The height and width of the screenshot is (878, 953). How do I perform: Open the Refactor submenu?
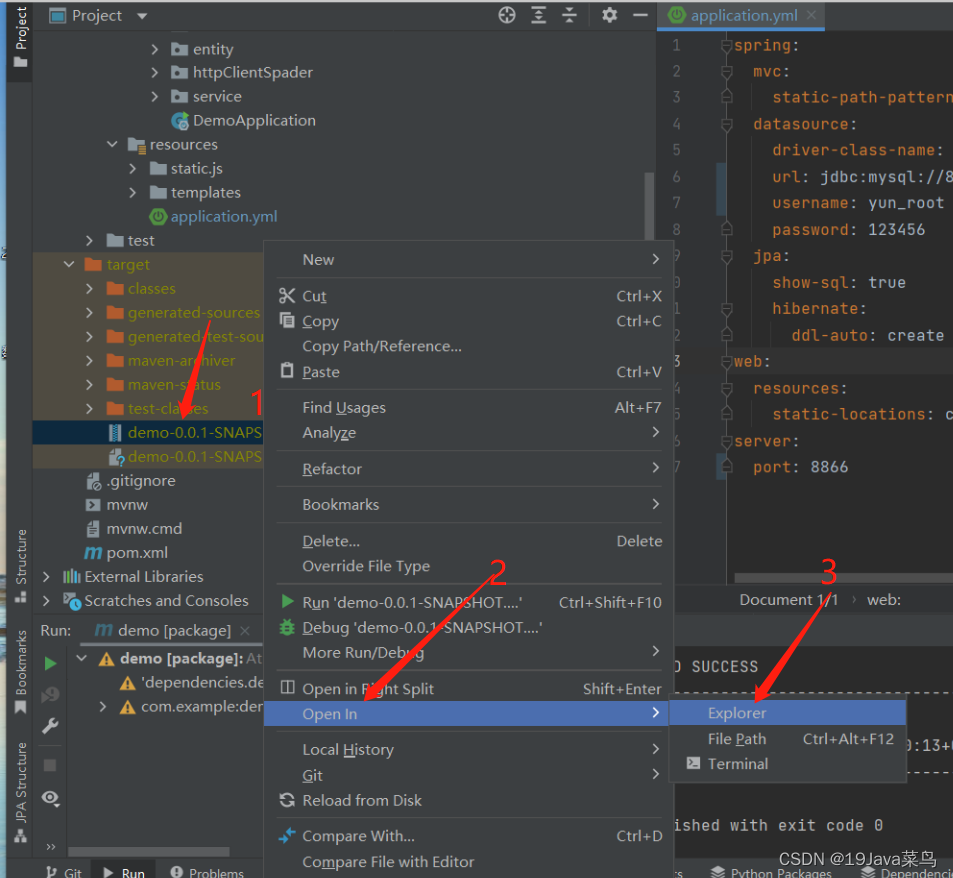(x=469, y=468)
